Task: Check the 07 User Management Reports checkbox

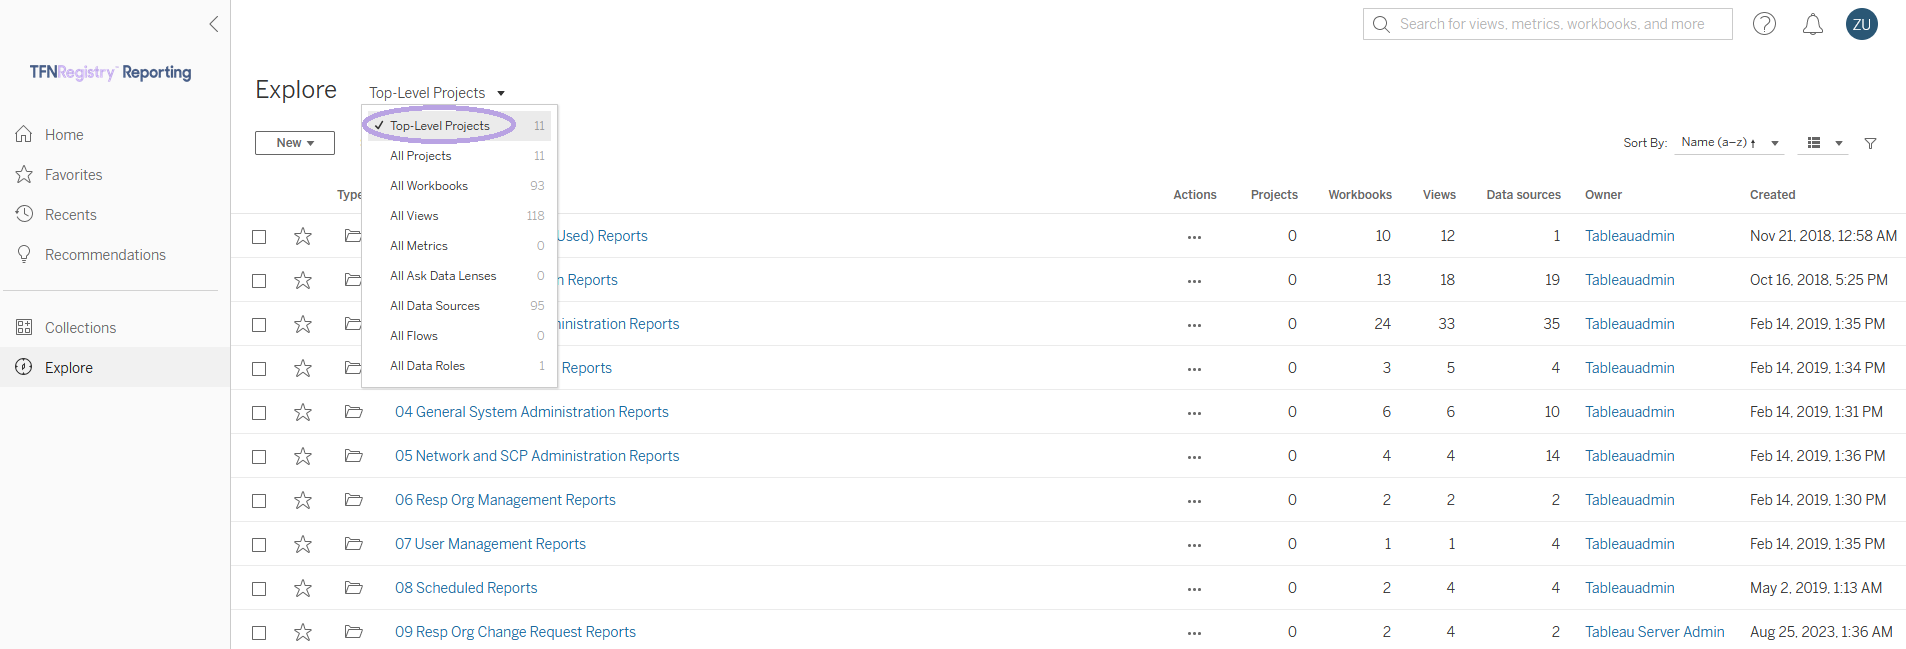Action: [x=259, y=545]
